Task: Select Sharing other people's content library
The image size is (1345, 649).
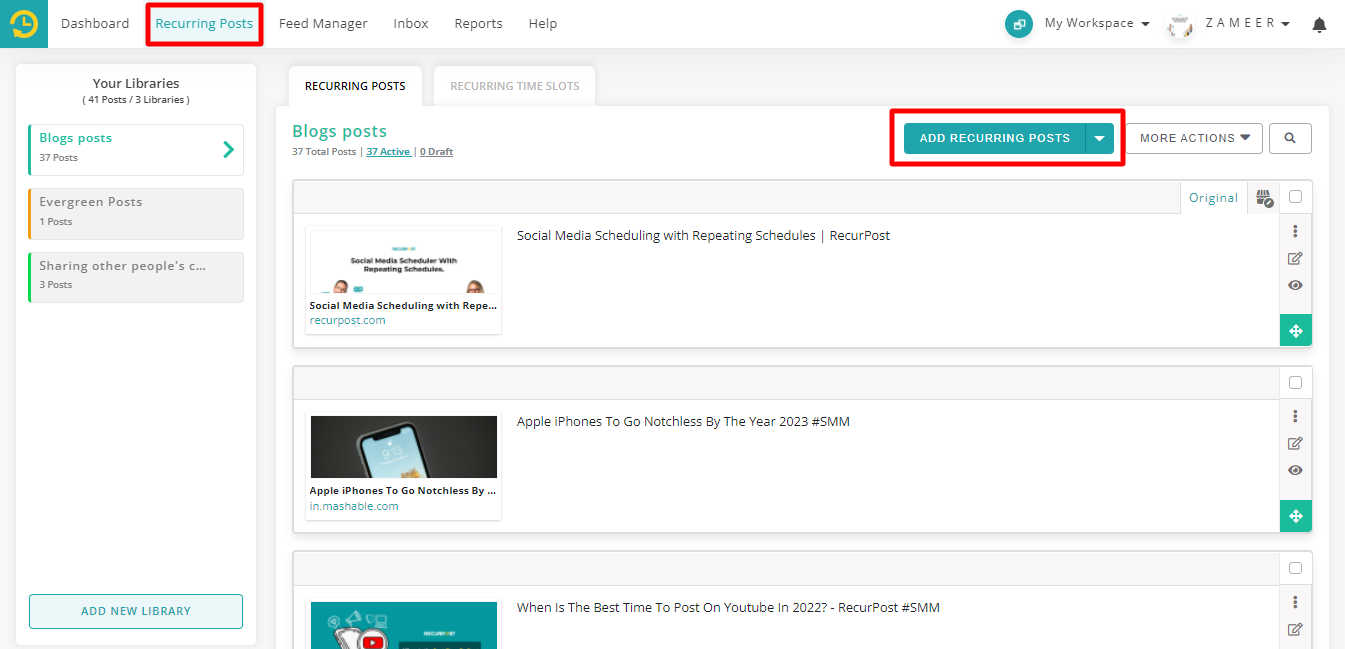Action: (x=136, y=277)
